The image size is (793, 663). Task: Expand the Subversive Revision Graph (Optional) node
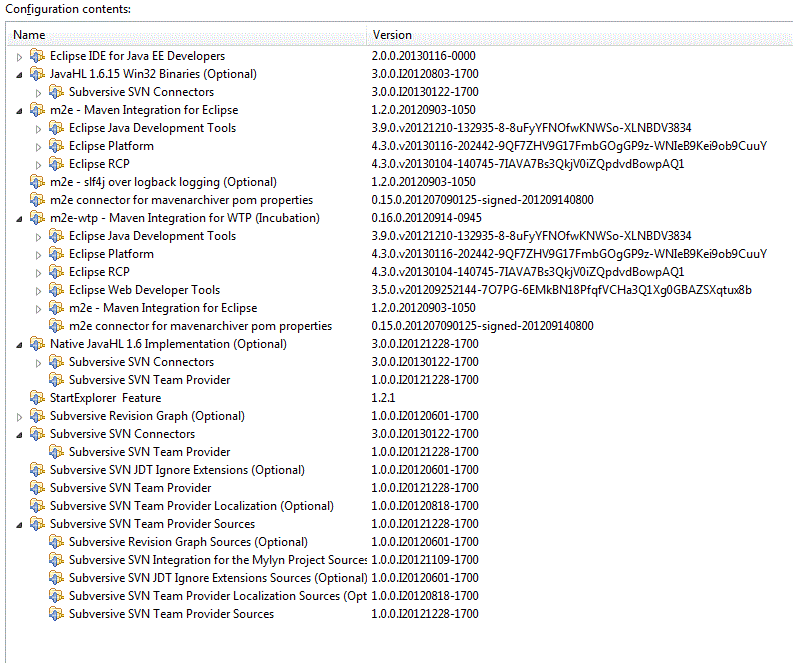click(x=19, y=417)
